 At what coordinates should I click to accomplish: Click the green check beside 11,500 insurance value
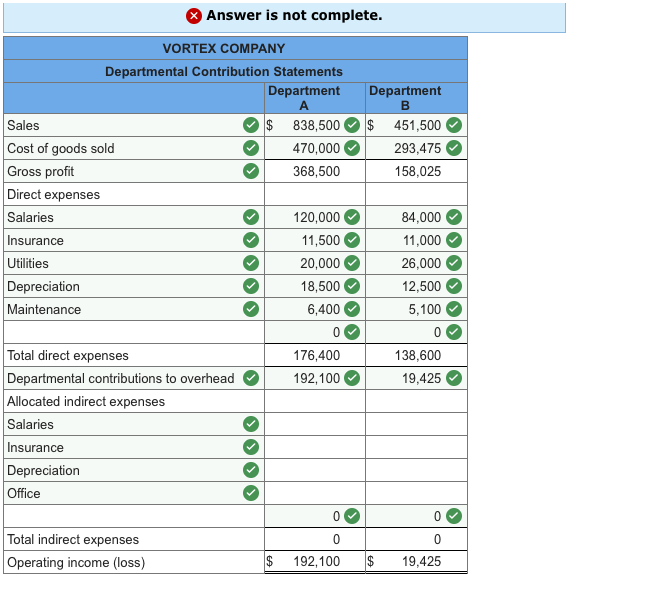(x=352, y=240)
